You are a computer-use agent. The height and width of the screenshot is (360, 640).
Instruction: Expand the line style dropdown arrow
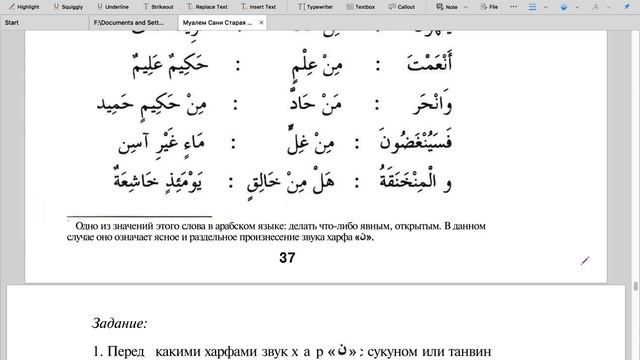tap(546, 7)
